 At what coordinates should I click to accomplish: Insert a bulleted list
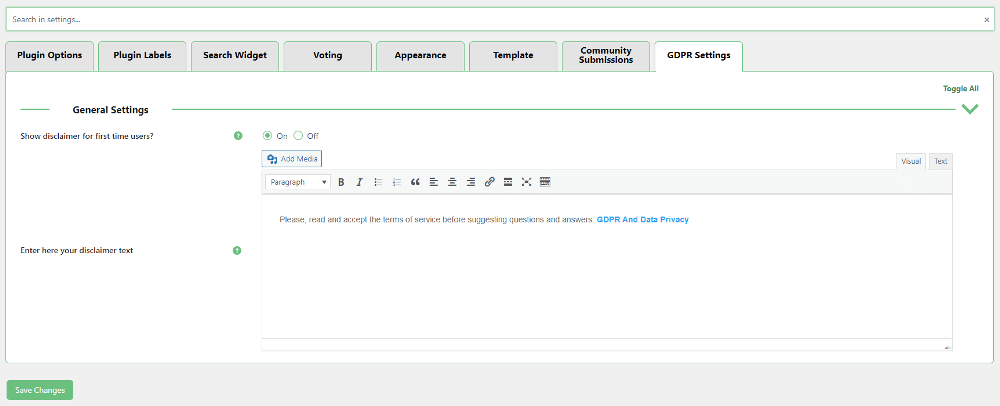click(378, 182)
